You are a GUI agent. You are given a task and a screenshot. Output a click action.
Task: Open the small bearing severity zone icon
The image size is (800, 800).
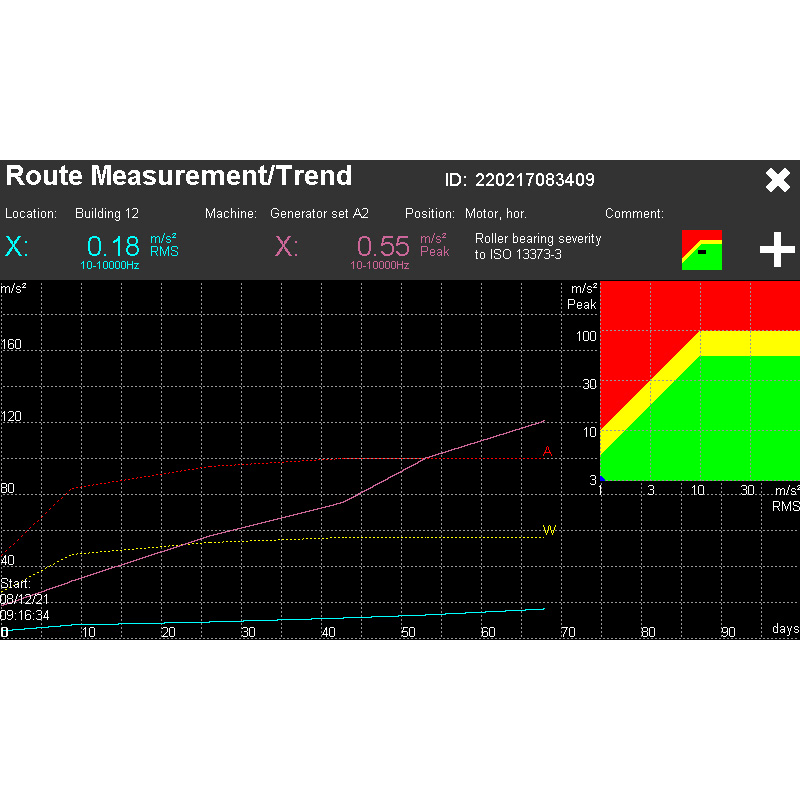tap(701, 250)
